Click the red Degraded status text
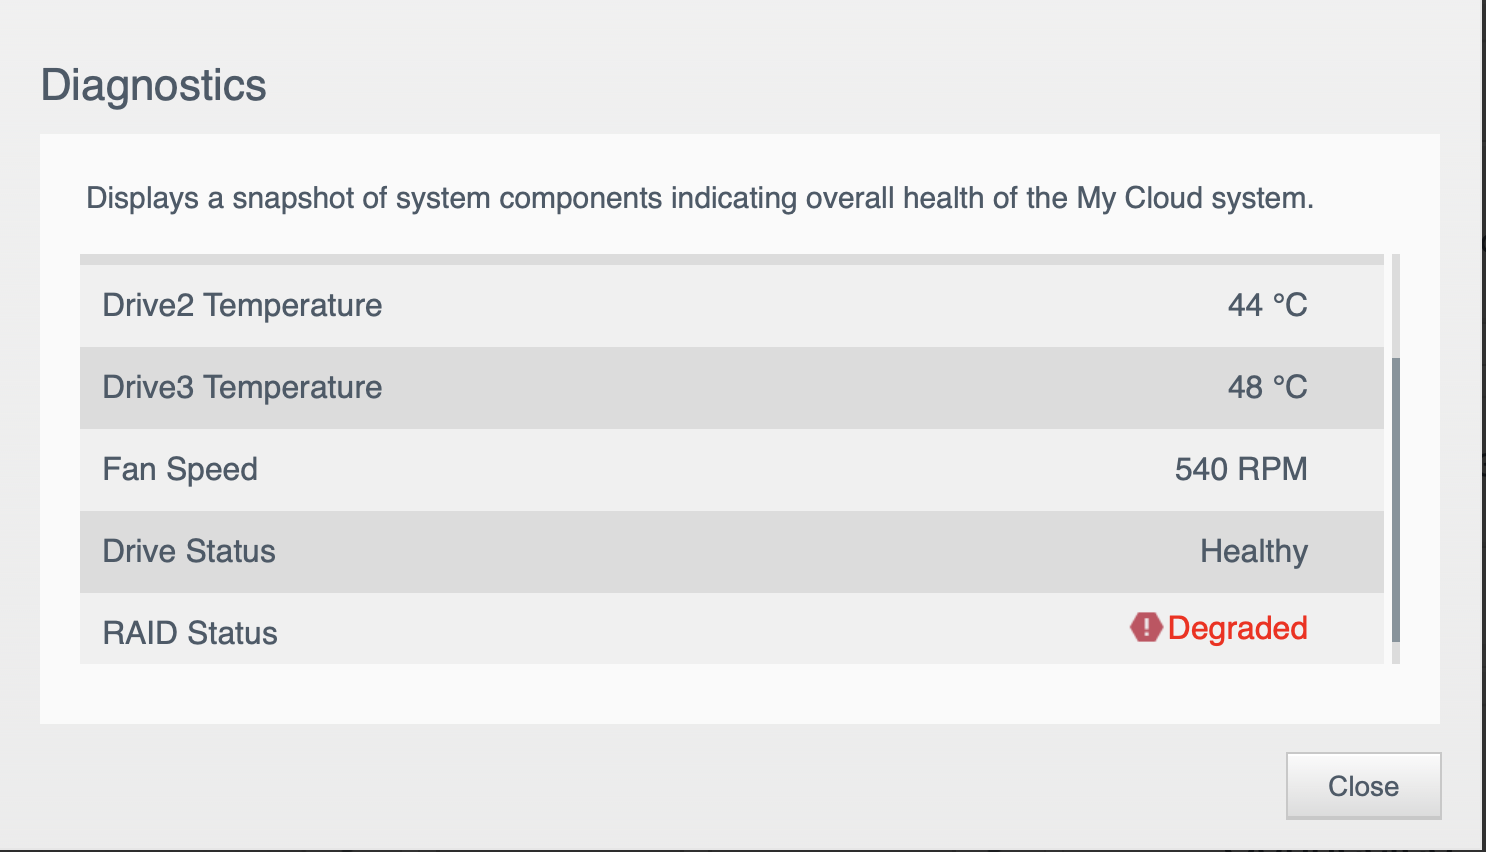Screen dimensions: 1486x852 1237,628
